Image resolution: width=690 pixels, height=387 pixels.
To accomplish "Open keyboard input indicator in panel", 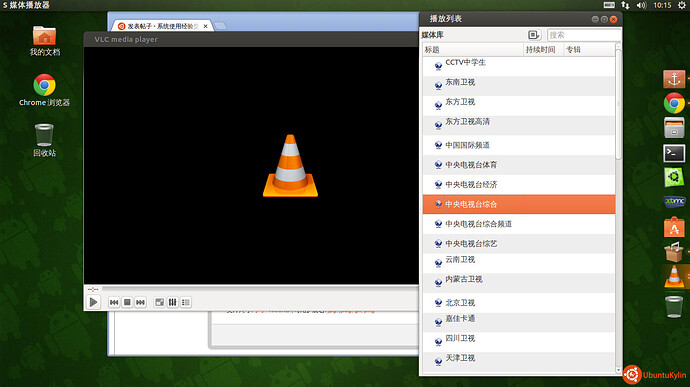I will tap(609, 5).
